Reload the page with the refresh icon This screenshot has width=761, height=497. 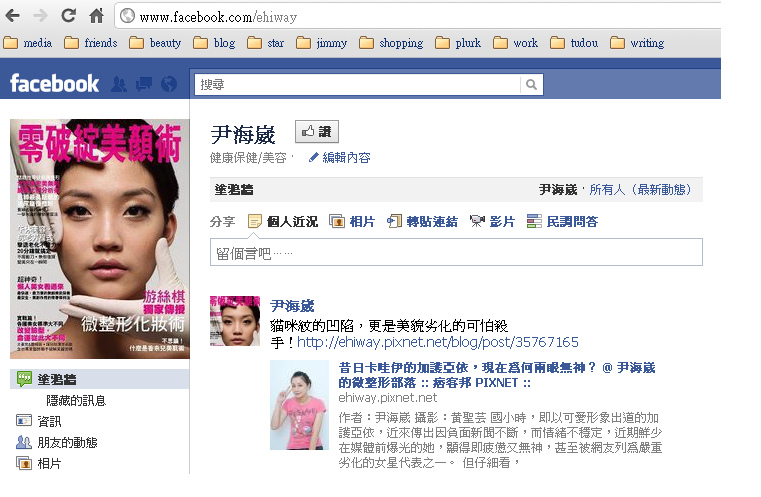coord(68,16)
